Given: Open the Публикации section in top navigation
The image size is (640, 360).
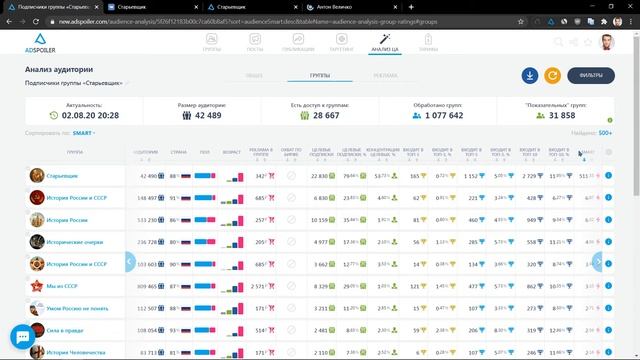Looking at the screenshot, I should pyautogui.click(x=298, y=42).
